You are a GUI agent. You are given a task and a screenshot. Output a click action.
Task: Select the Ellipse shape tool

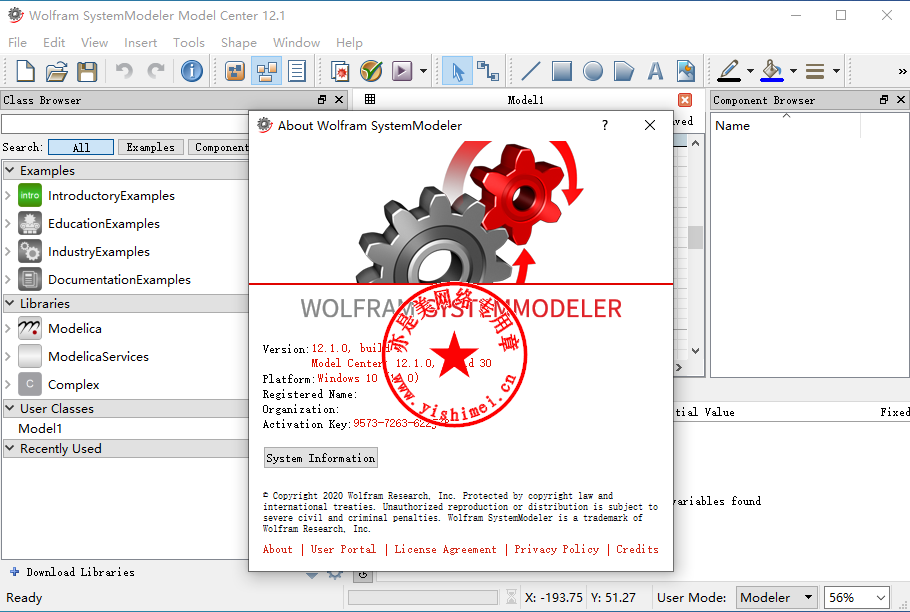pyautogui.click(x=593, y=71)
